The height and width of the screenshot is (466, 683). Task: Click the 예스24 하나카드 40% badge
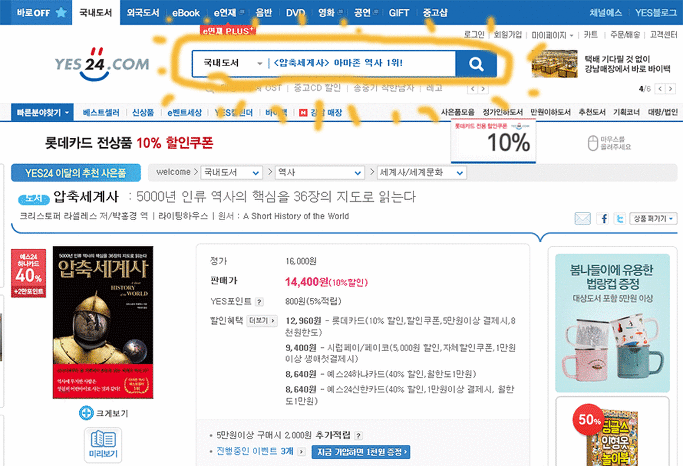pos(28,273)
